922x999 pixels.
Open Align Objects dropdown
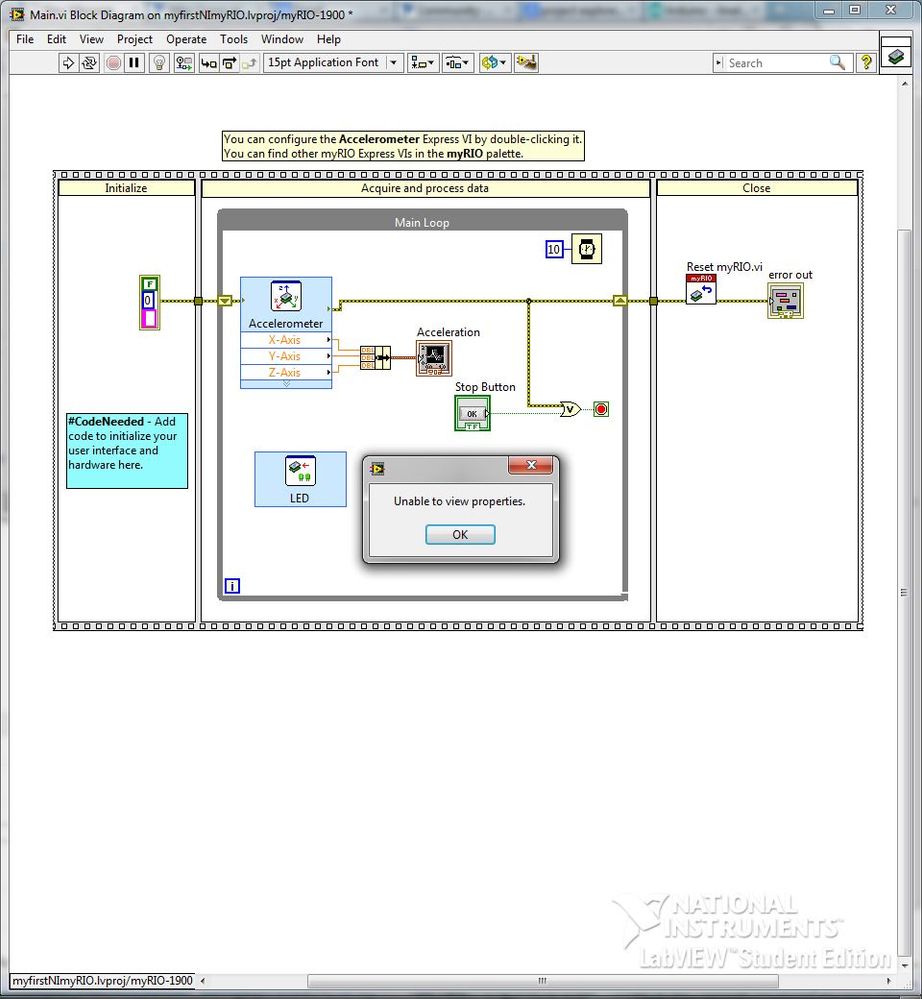tap(422, 62)
